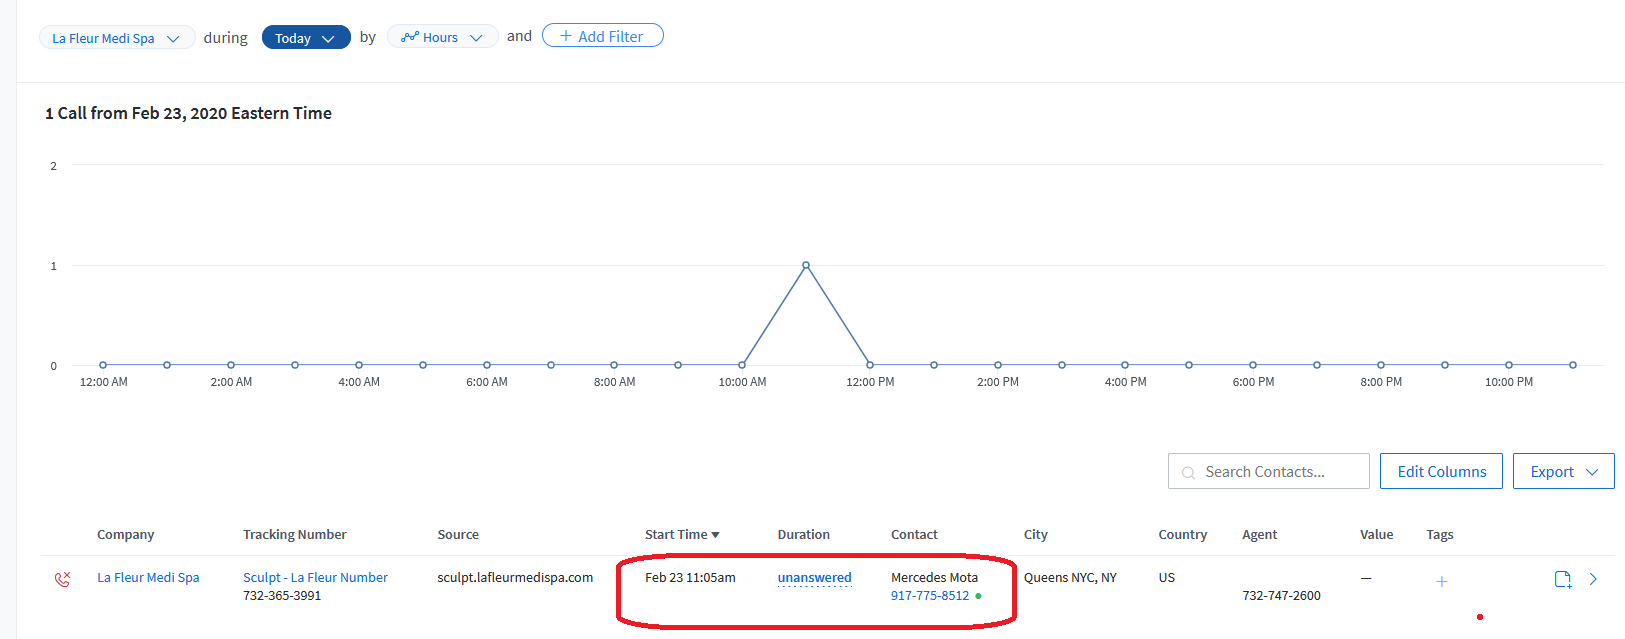Screen dimensions: 1625x639
Task: Expand call details with the right chevron
Action: [x=1593, y=579]
